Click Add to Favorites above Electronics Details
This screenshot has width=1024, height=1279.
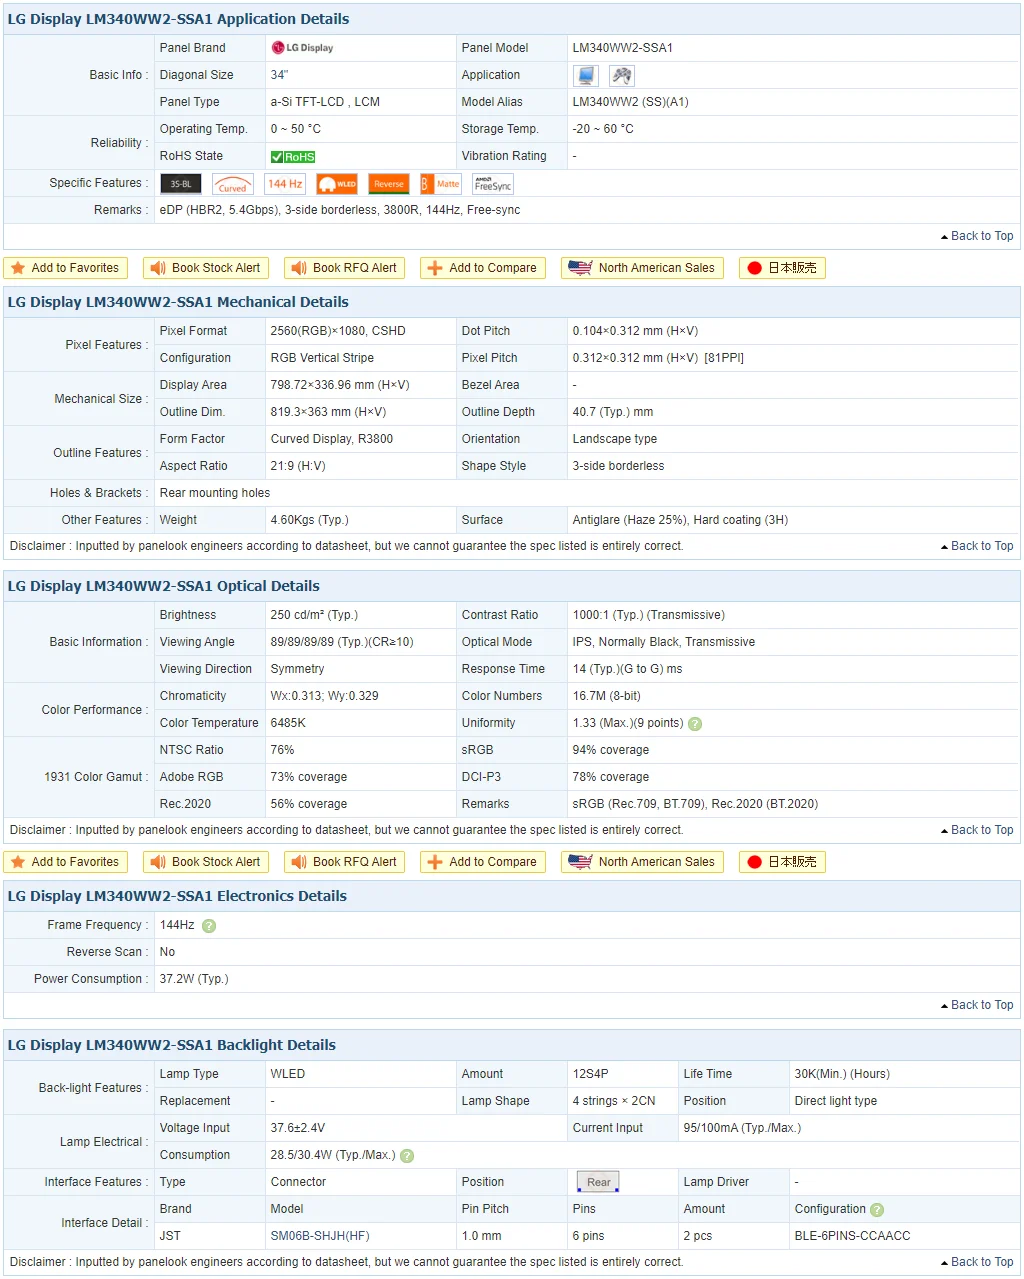(x=66, y=862)
